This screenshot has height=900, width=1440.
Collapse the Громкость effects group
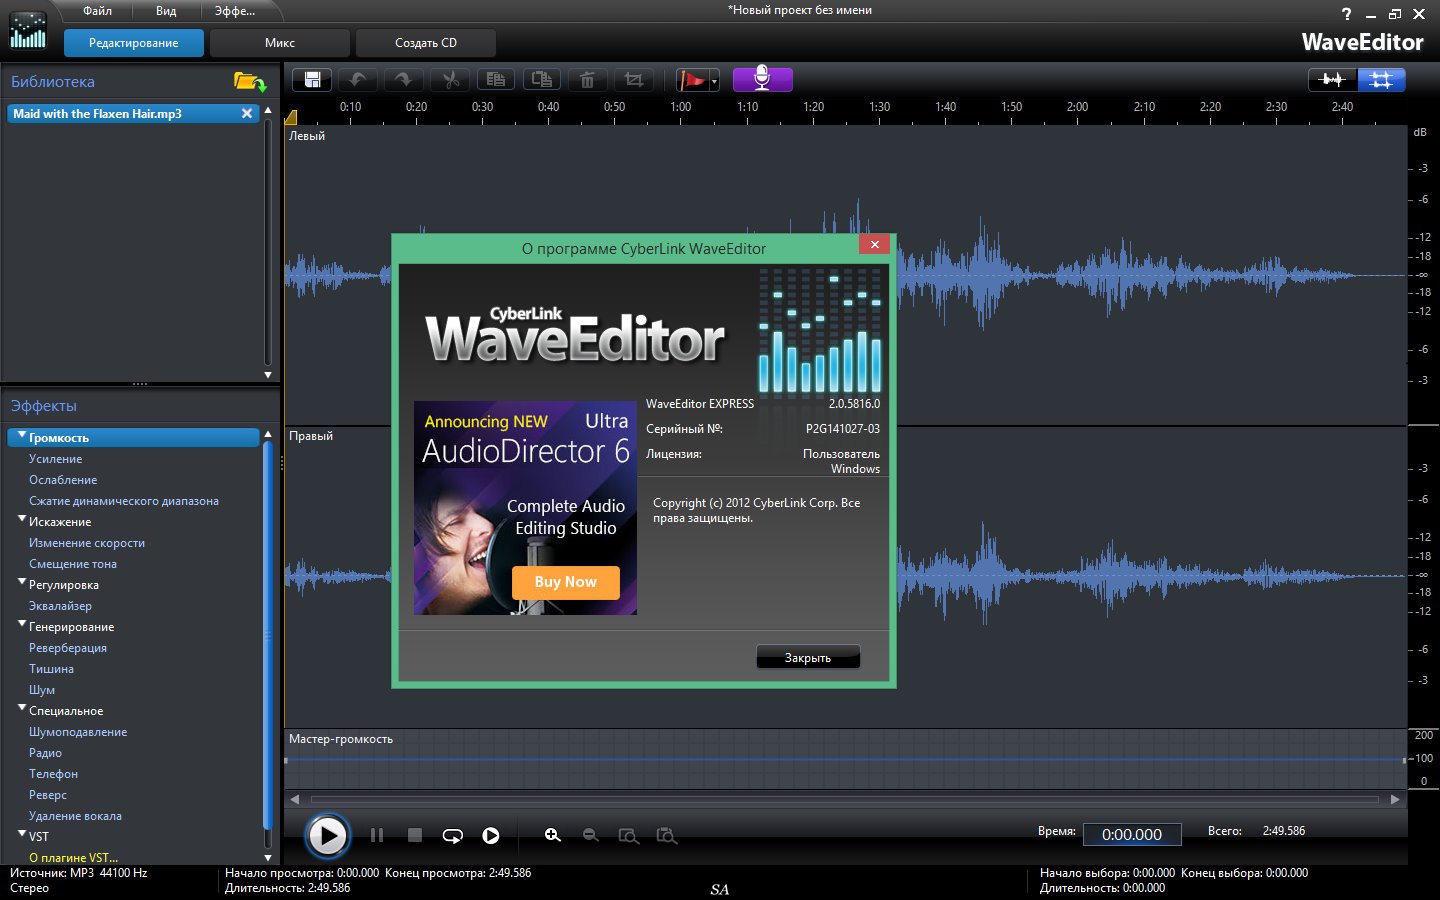[x=22, y=435]
